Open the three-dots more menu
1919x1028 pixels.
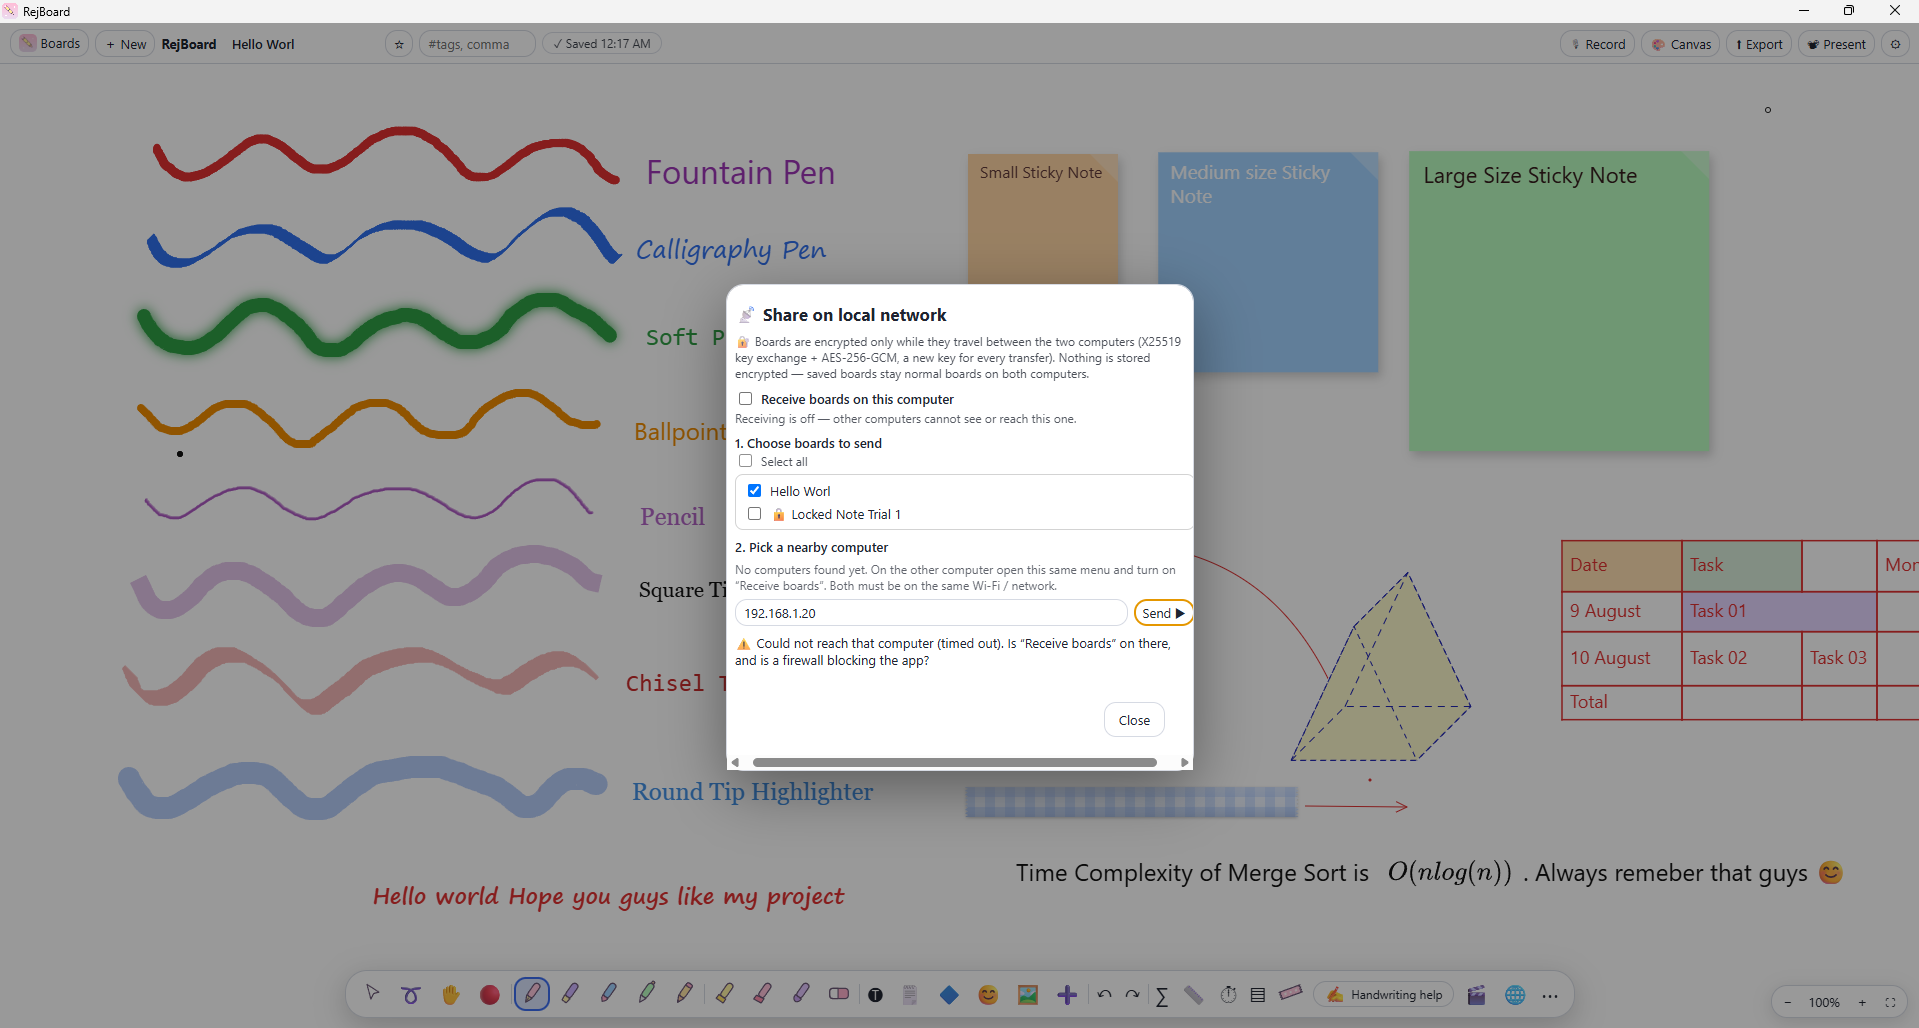pyautogui.click(x=1550, y=995)
